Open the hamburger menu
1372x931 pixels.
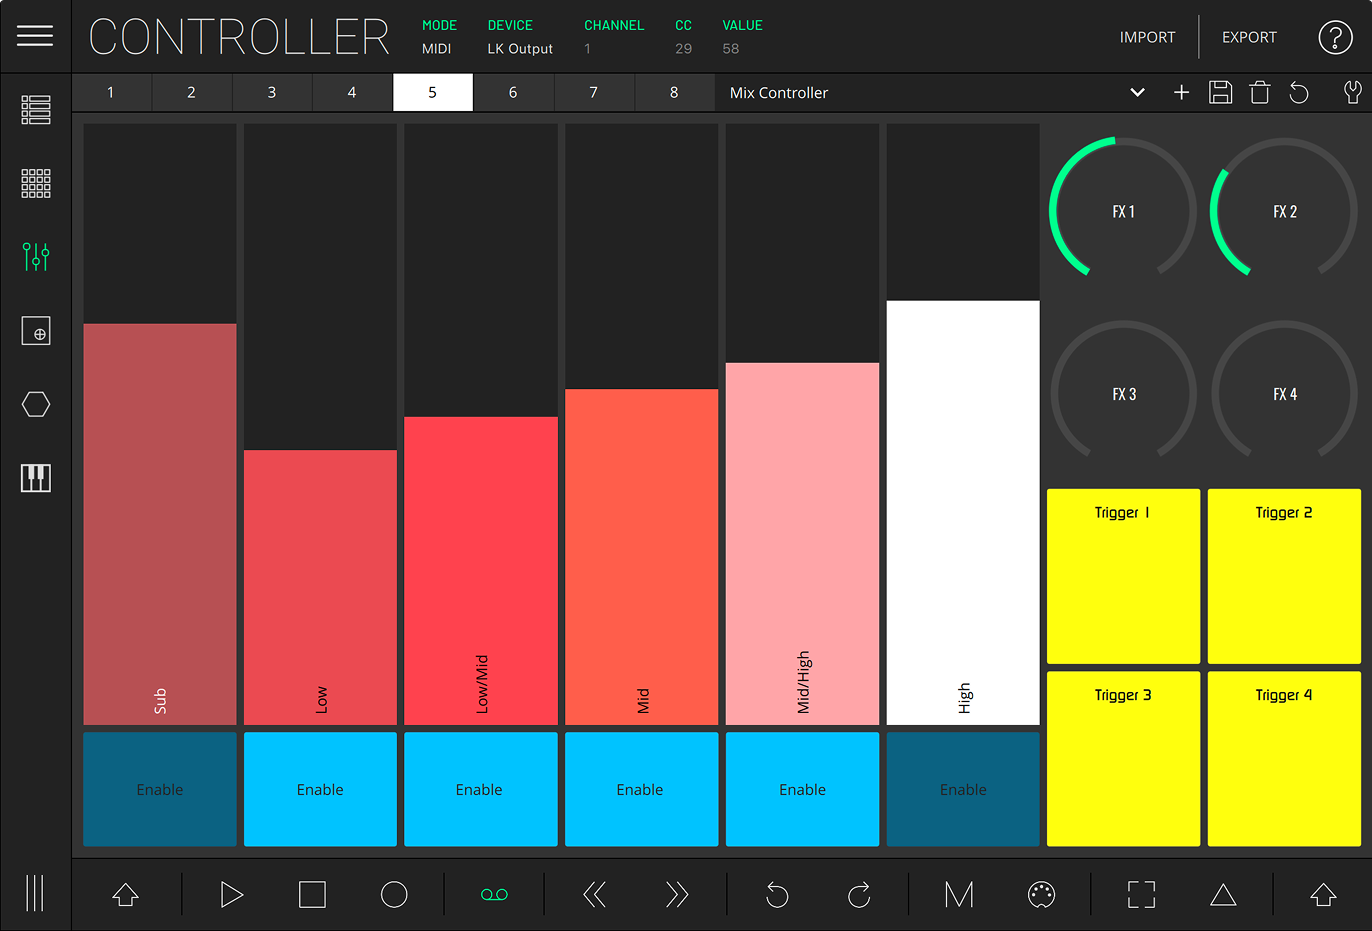pos(35,36)
